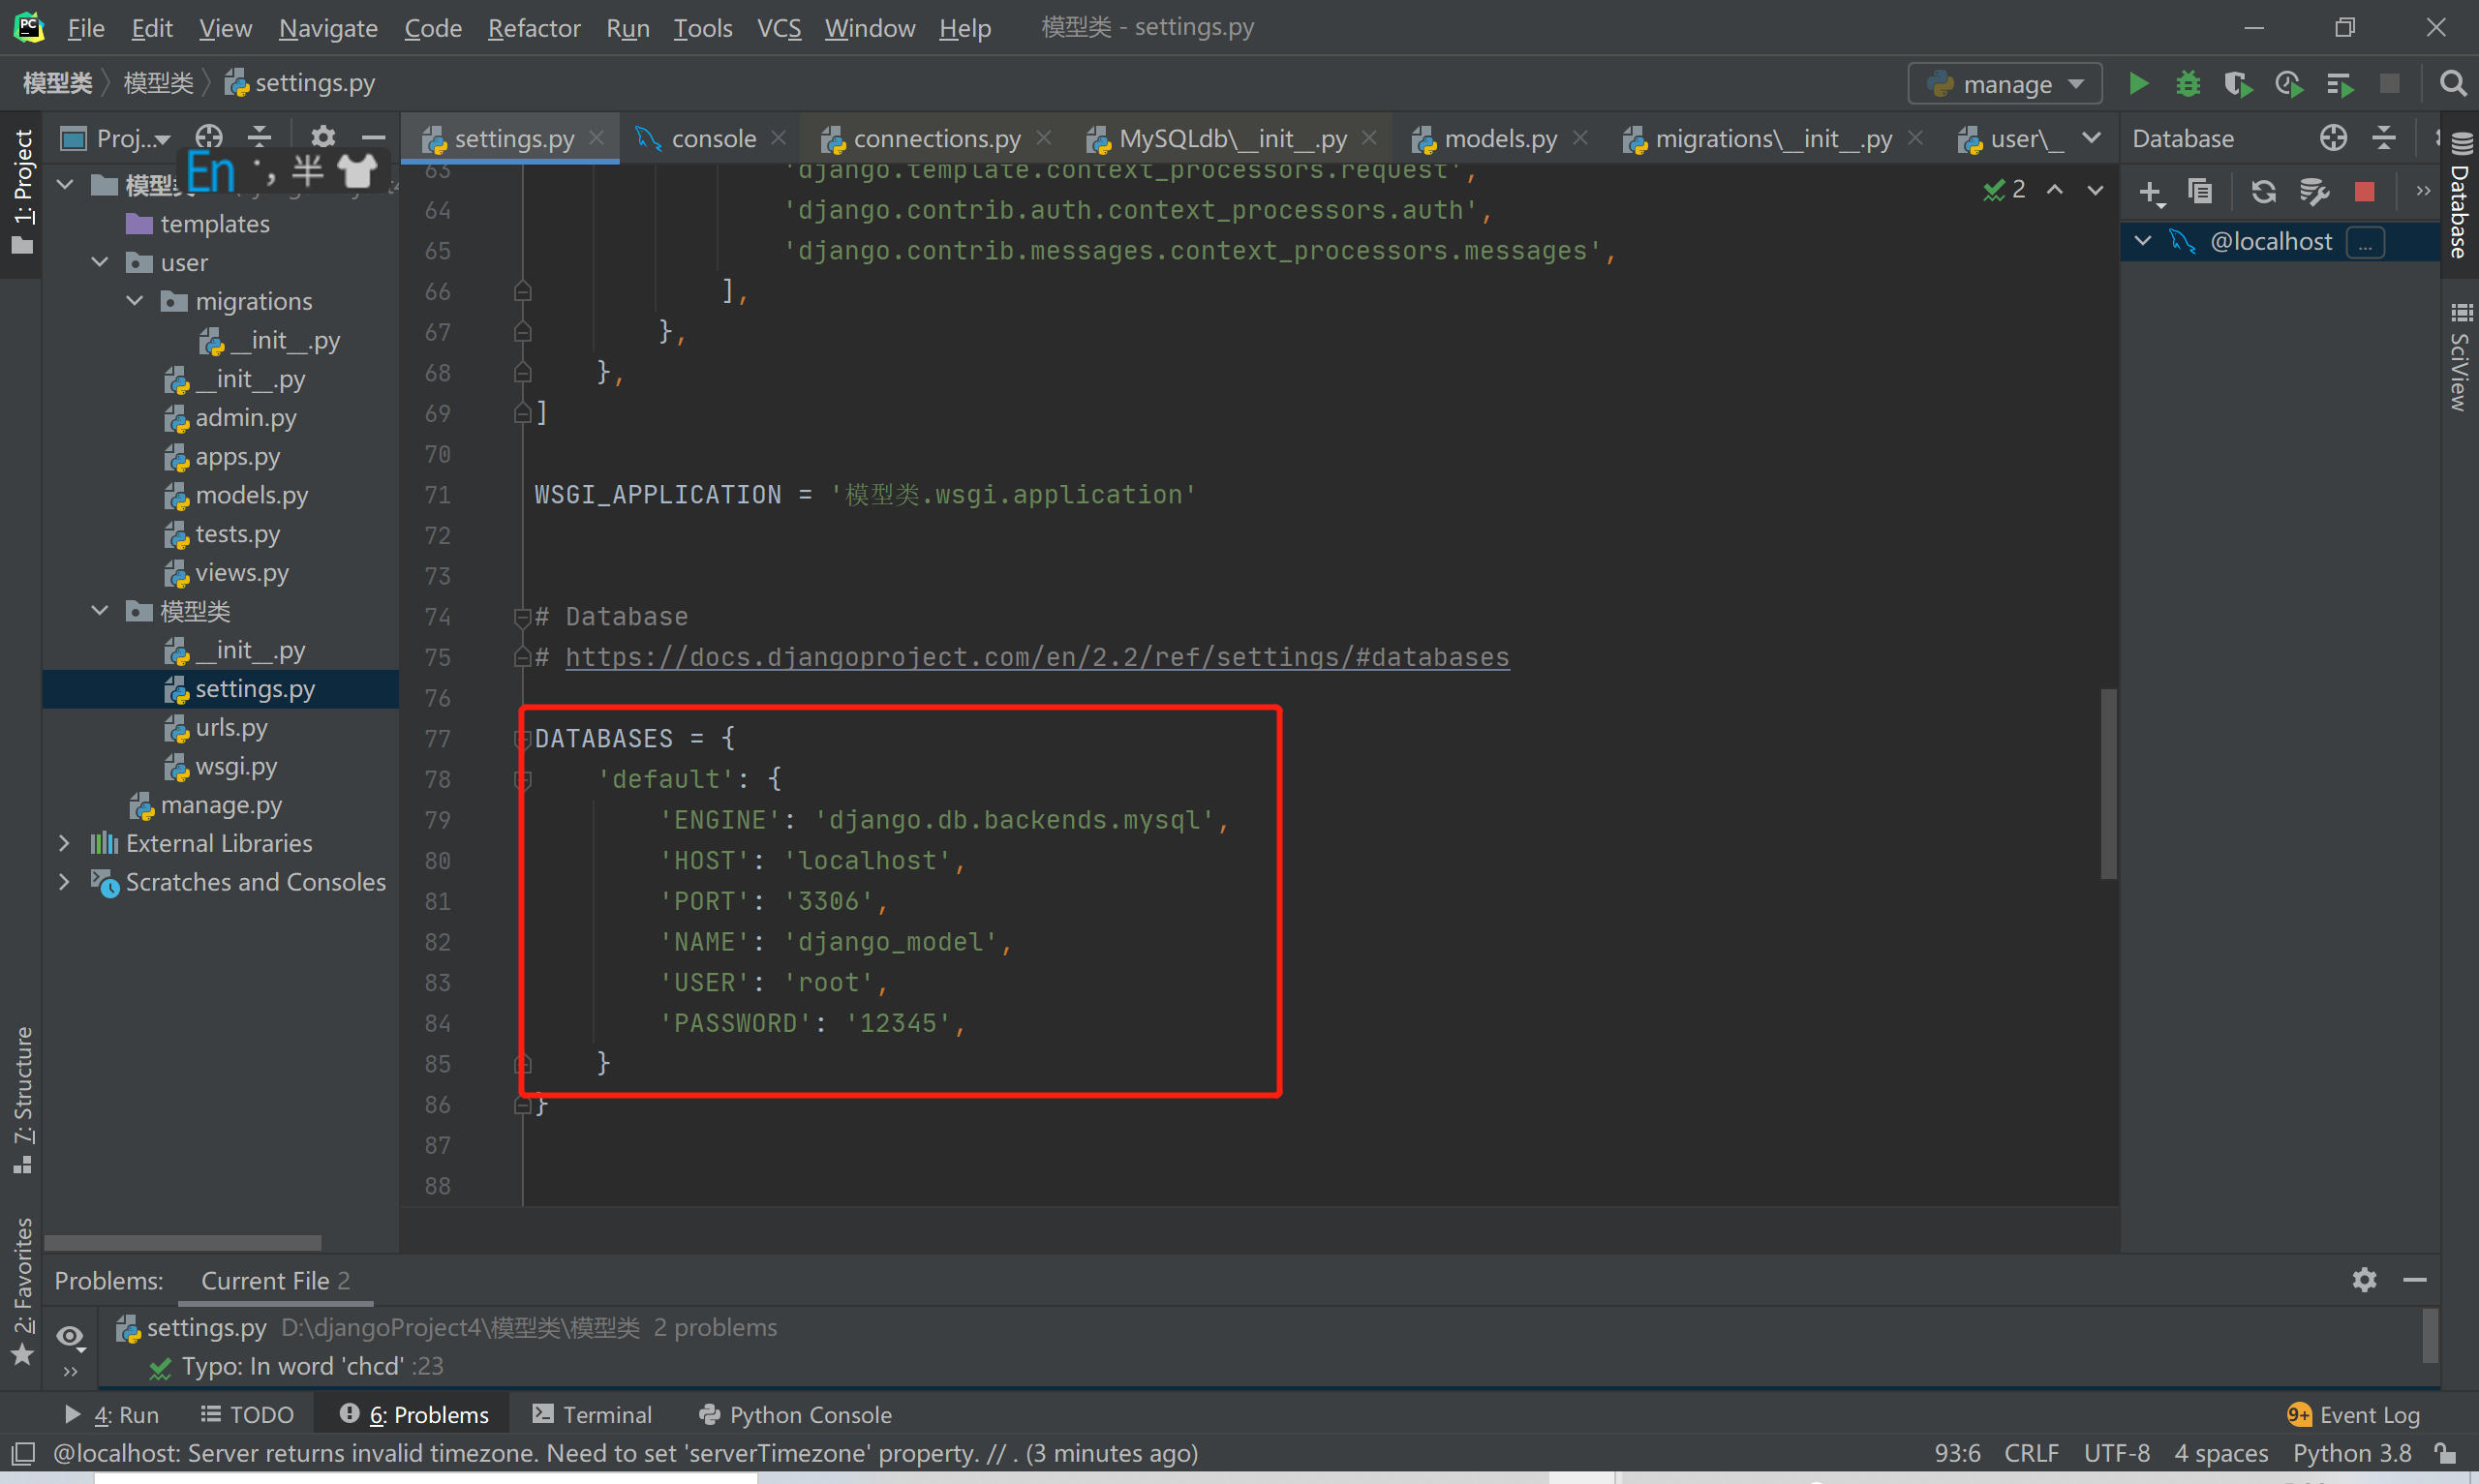Open the Django databases documentation link
Viewport: 2479px width, 1484px height.
point(1037,657)
